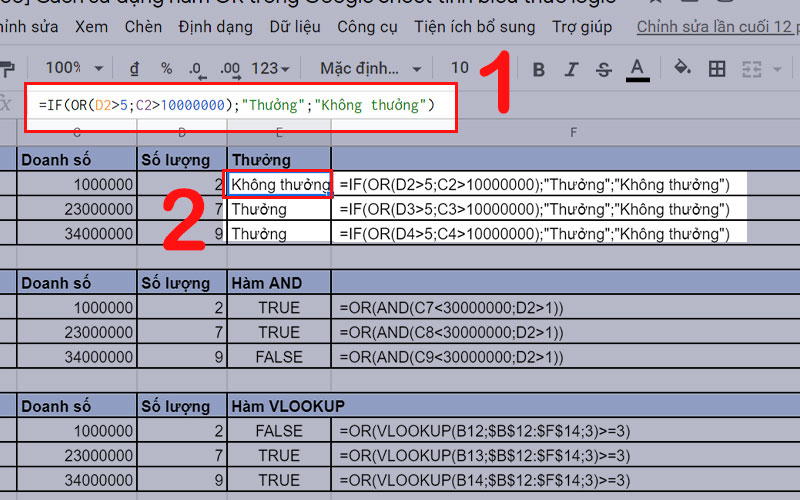The width and height of the screenshot is (800, 500).
Task: Toggle italic formatting
Action: pos(571,69)
